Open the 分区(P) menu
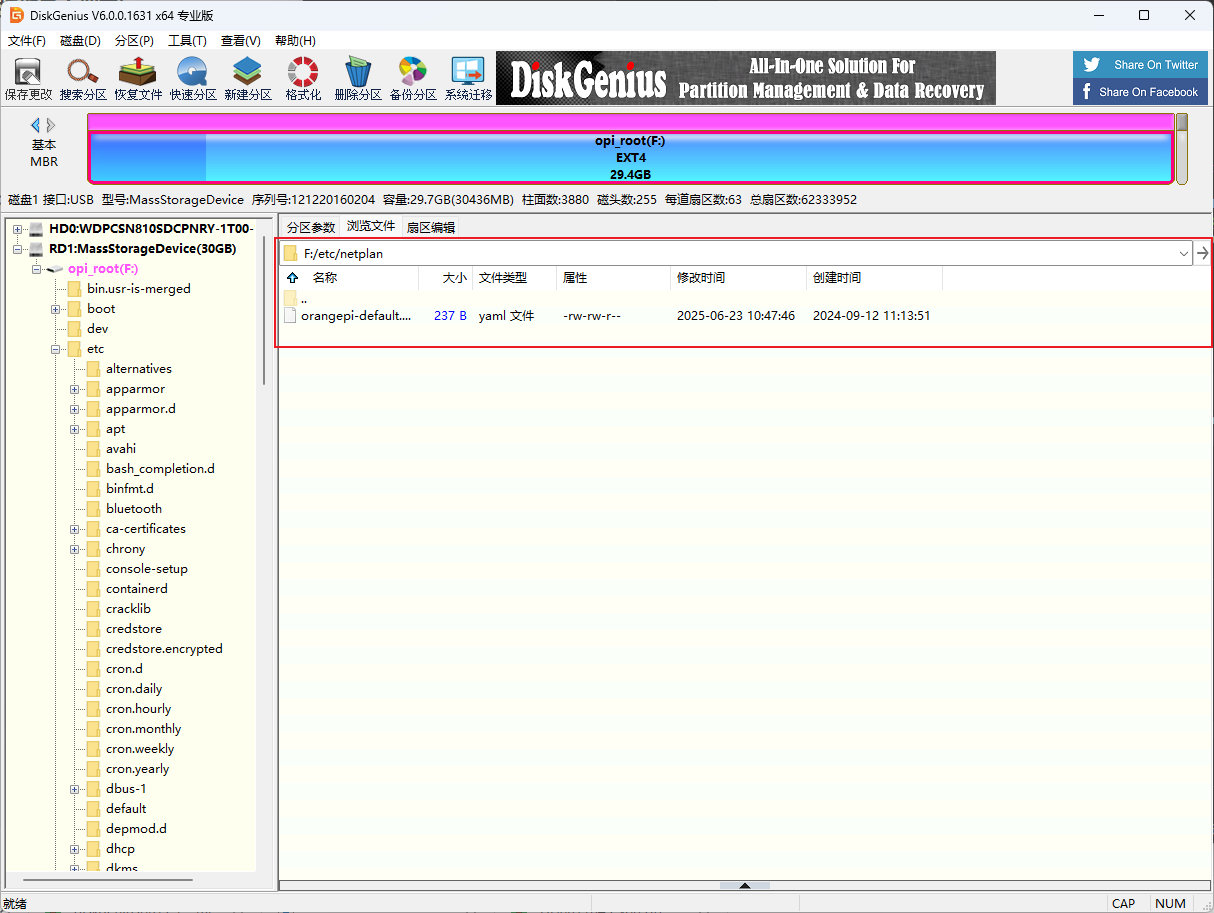Viewport: 1214px width, 913px height. click(x=134, y=41)
